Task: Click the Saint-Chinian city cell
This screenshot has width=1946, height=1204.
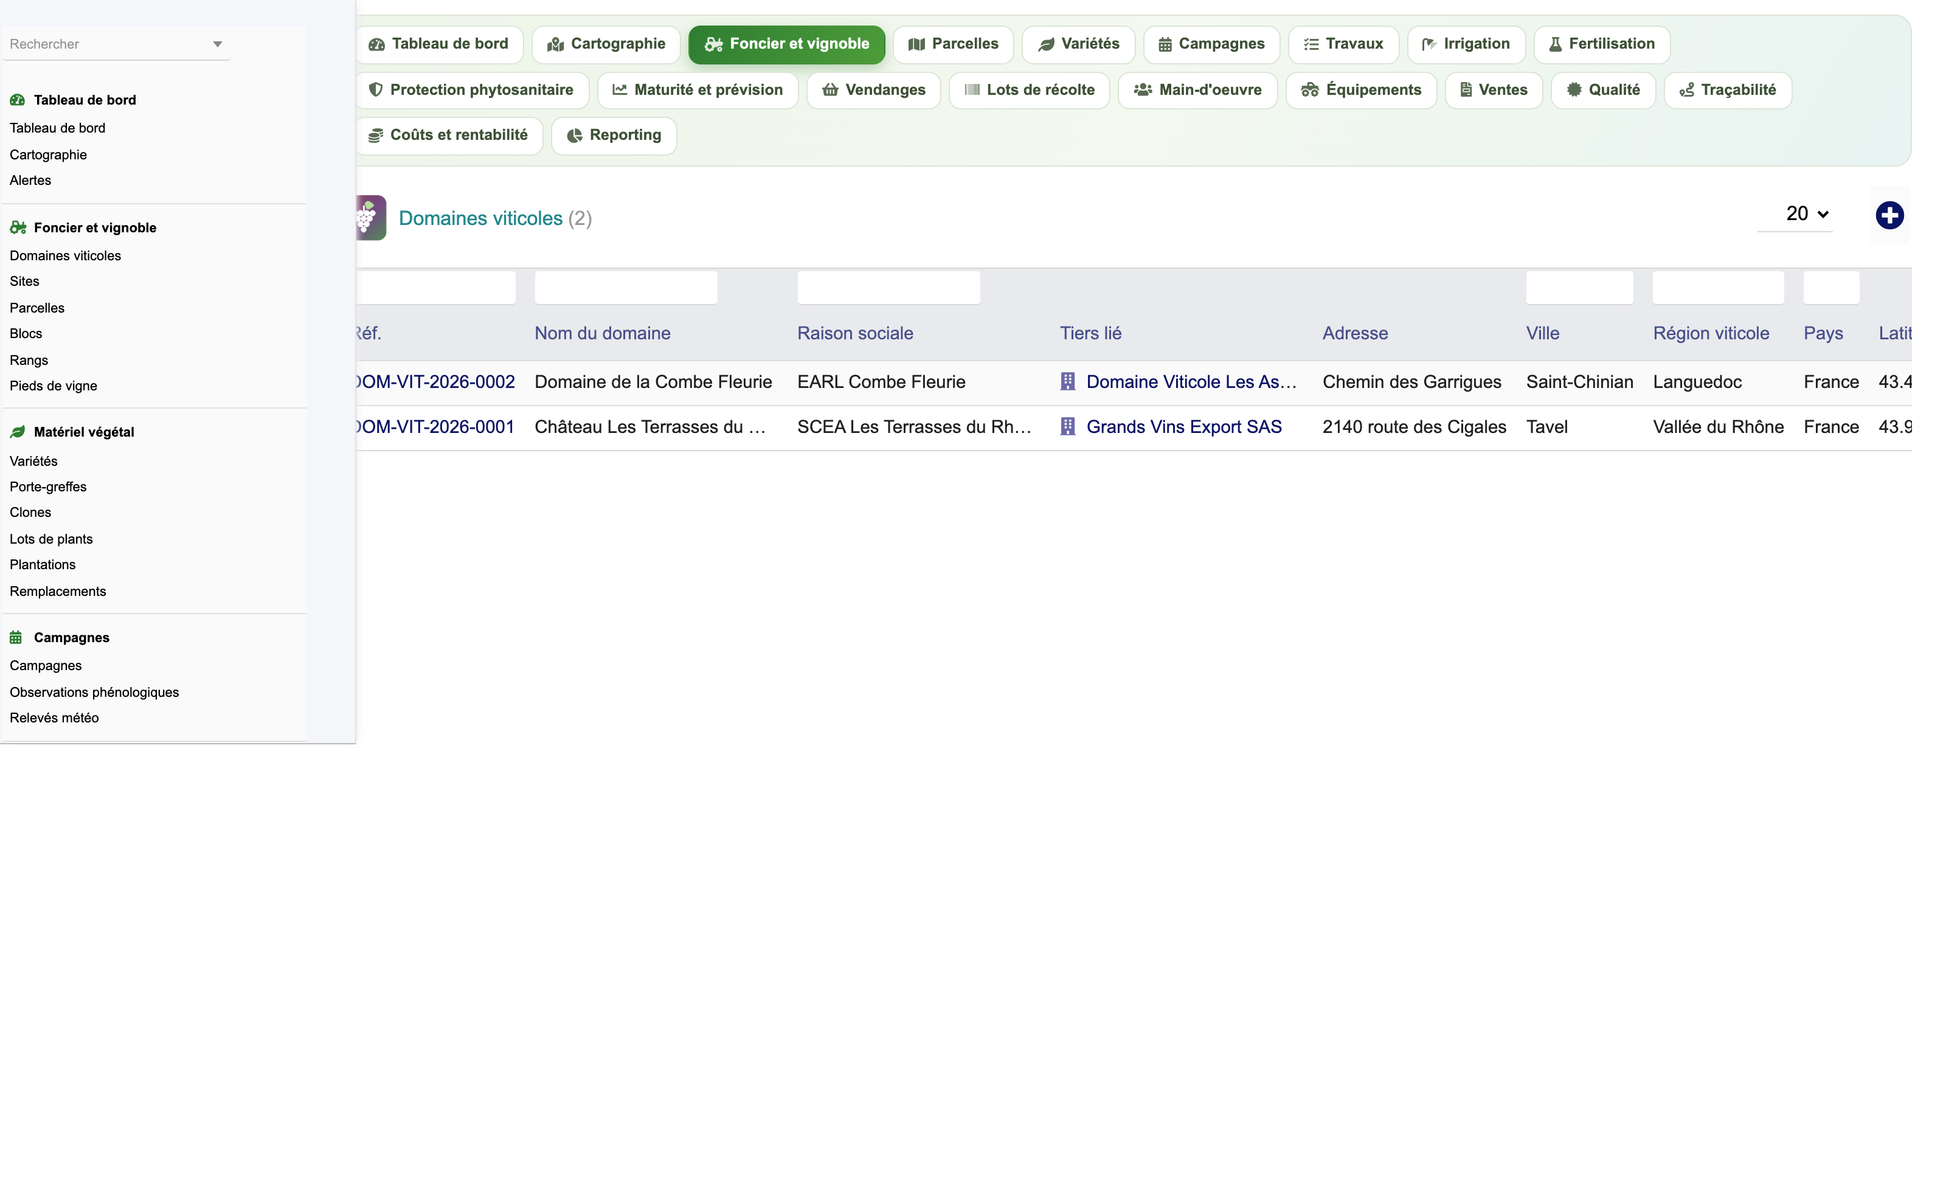Action: pyautogui.click(x=1580, y=382)
